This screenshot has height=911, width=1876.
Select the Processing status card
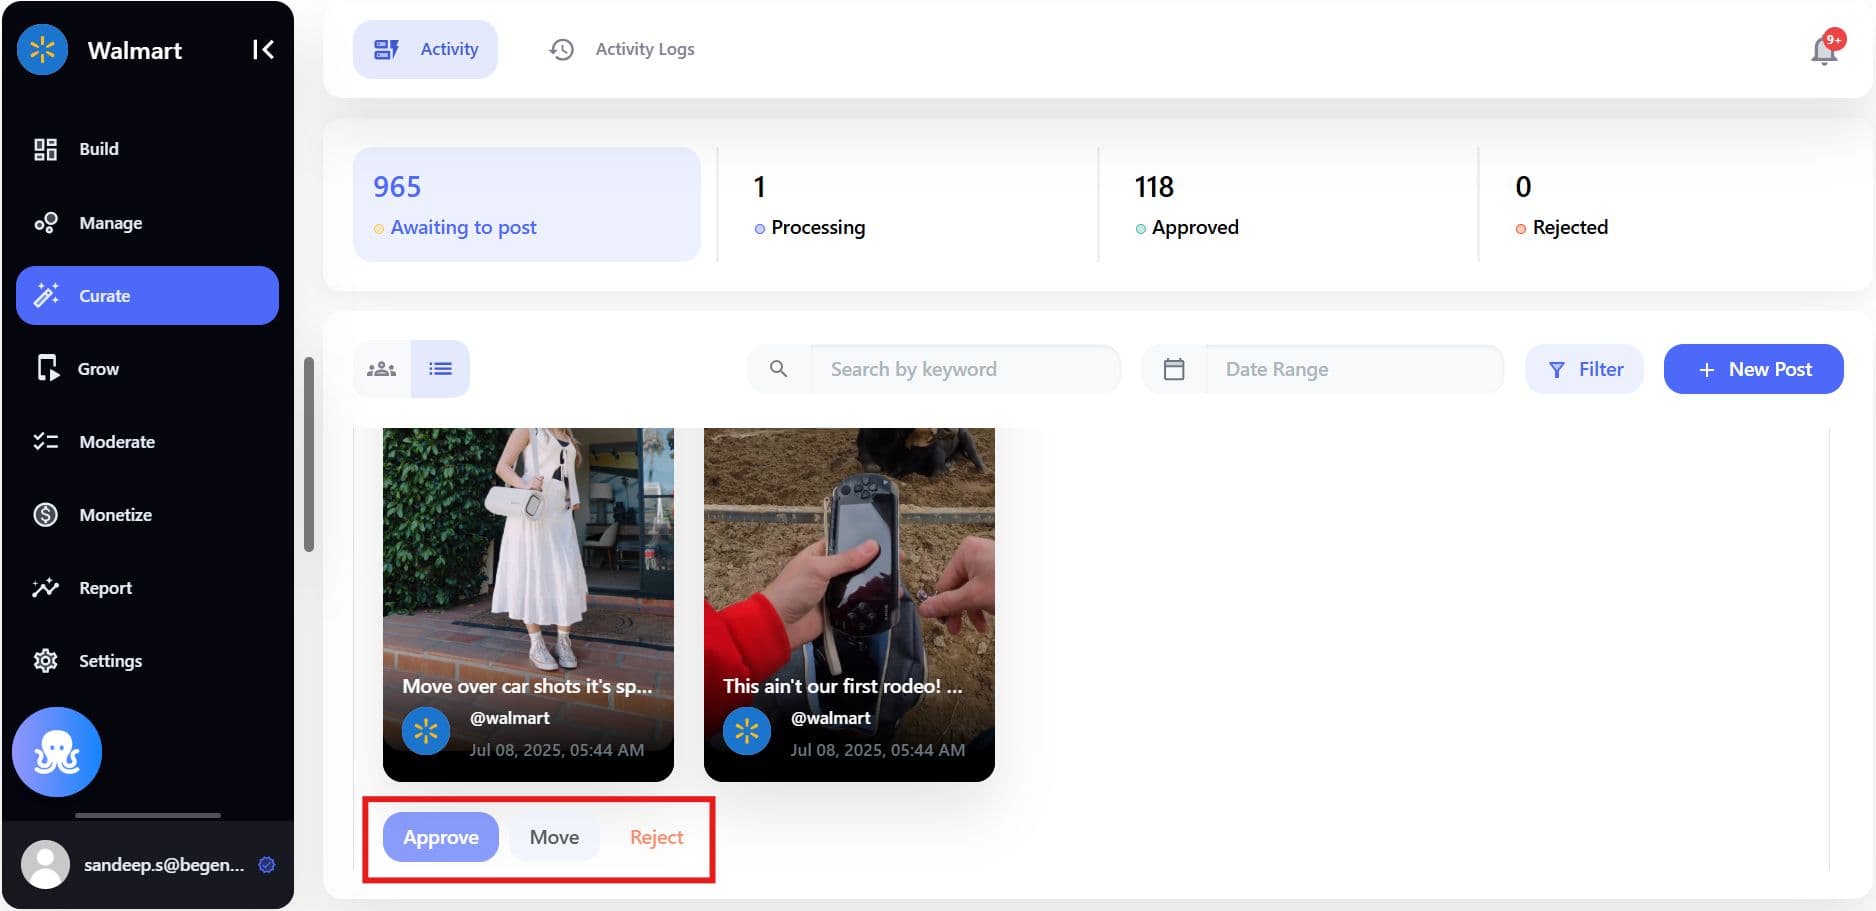pos(908,204)
